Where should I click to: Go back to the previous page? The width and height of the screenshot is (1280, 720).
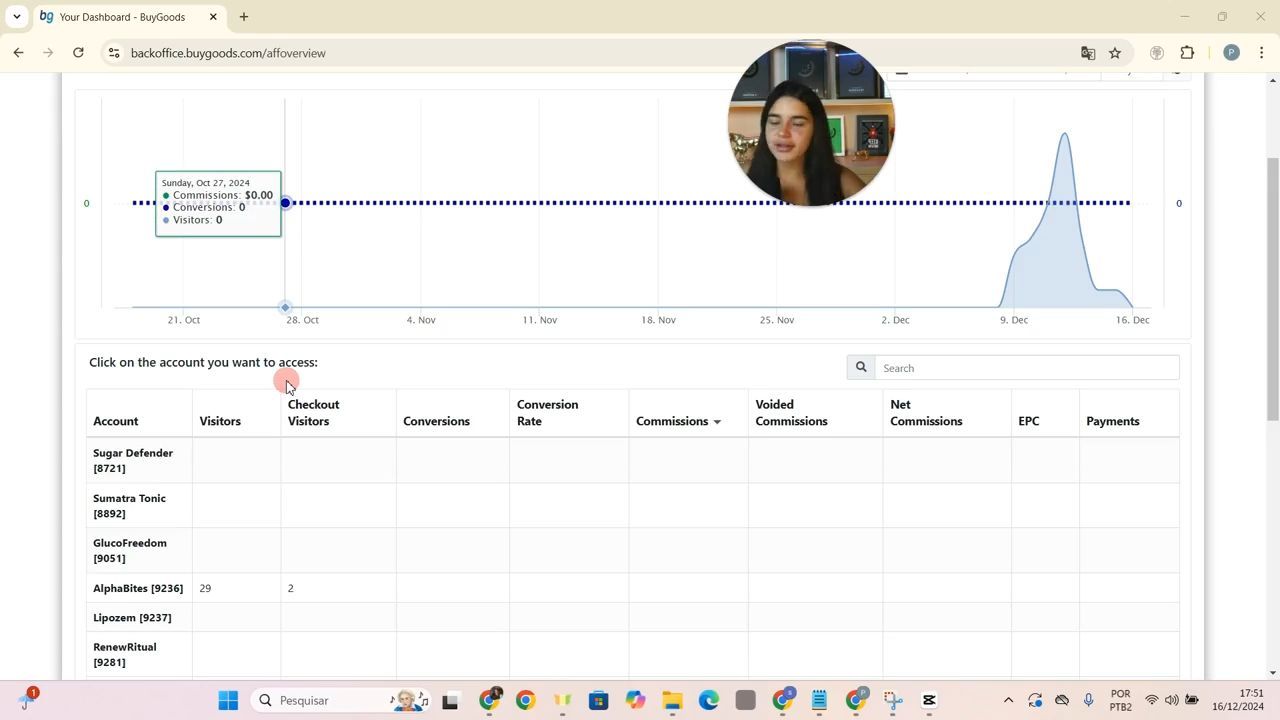pos(18,53)
